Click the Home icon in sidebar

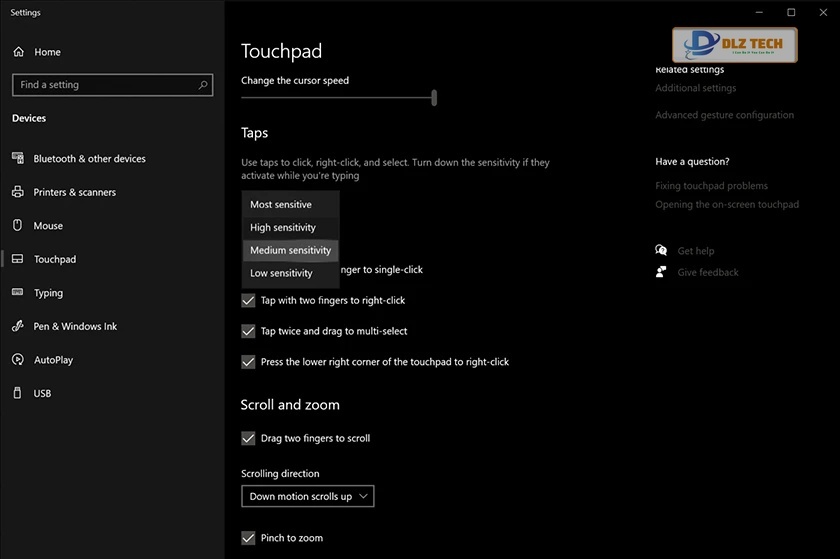point(19,52)
